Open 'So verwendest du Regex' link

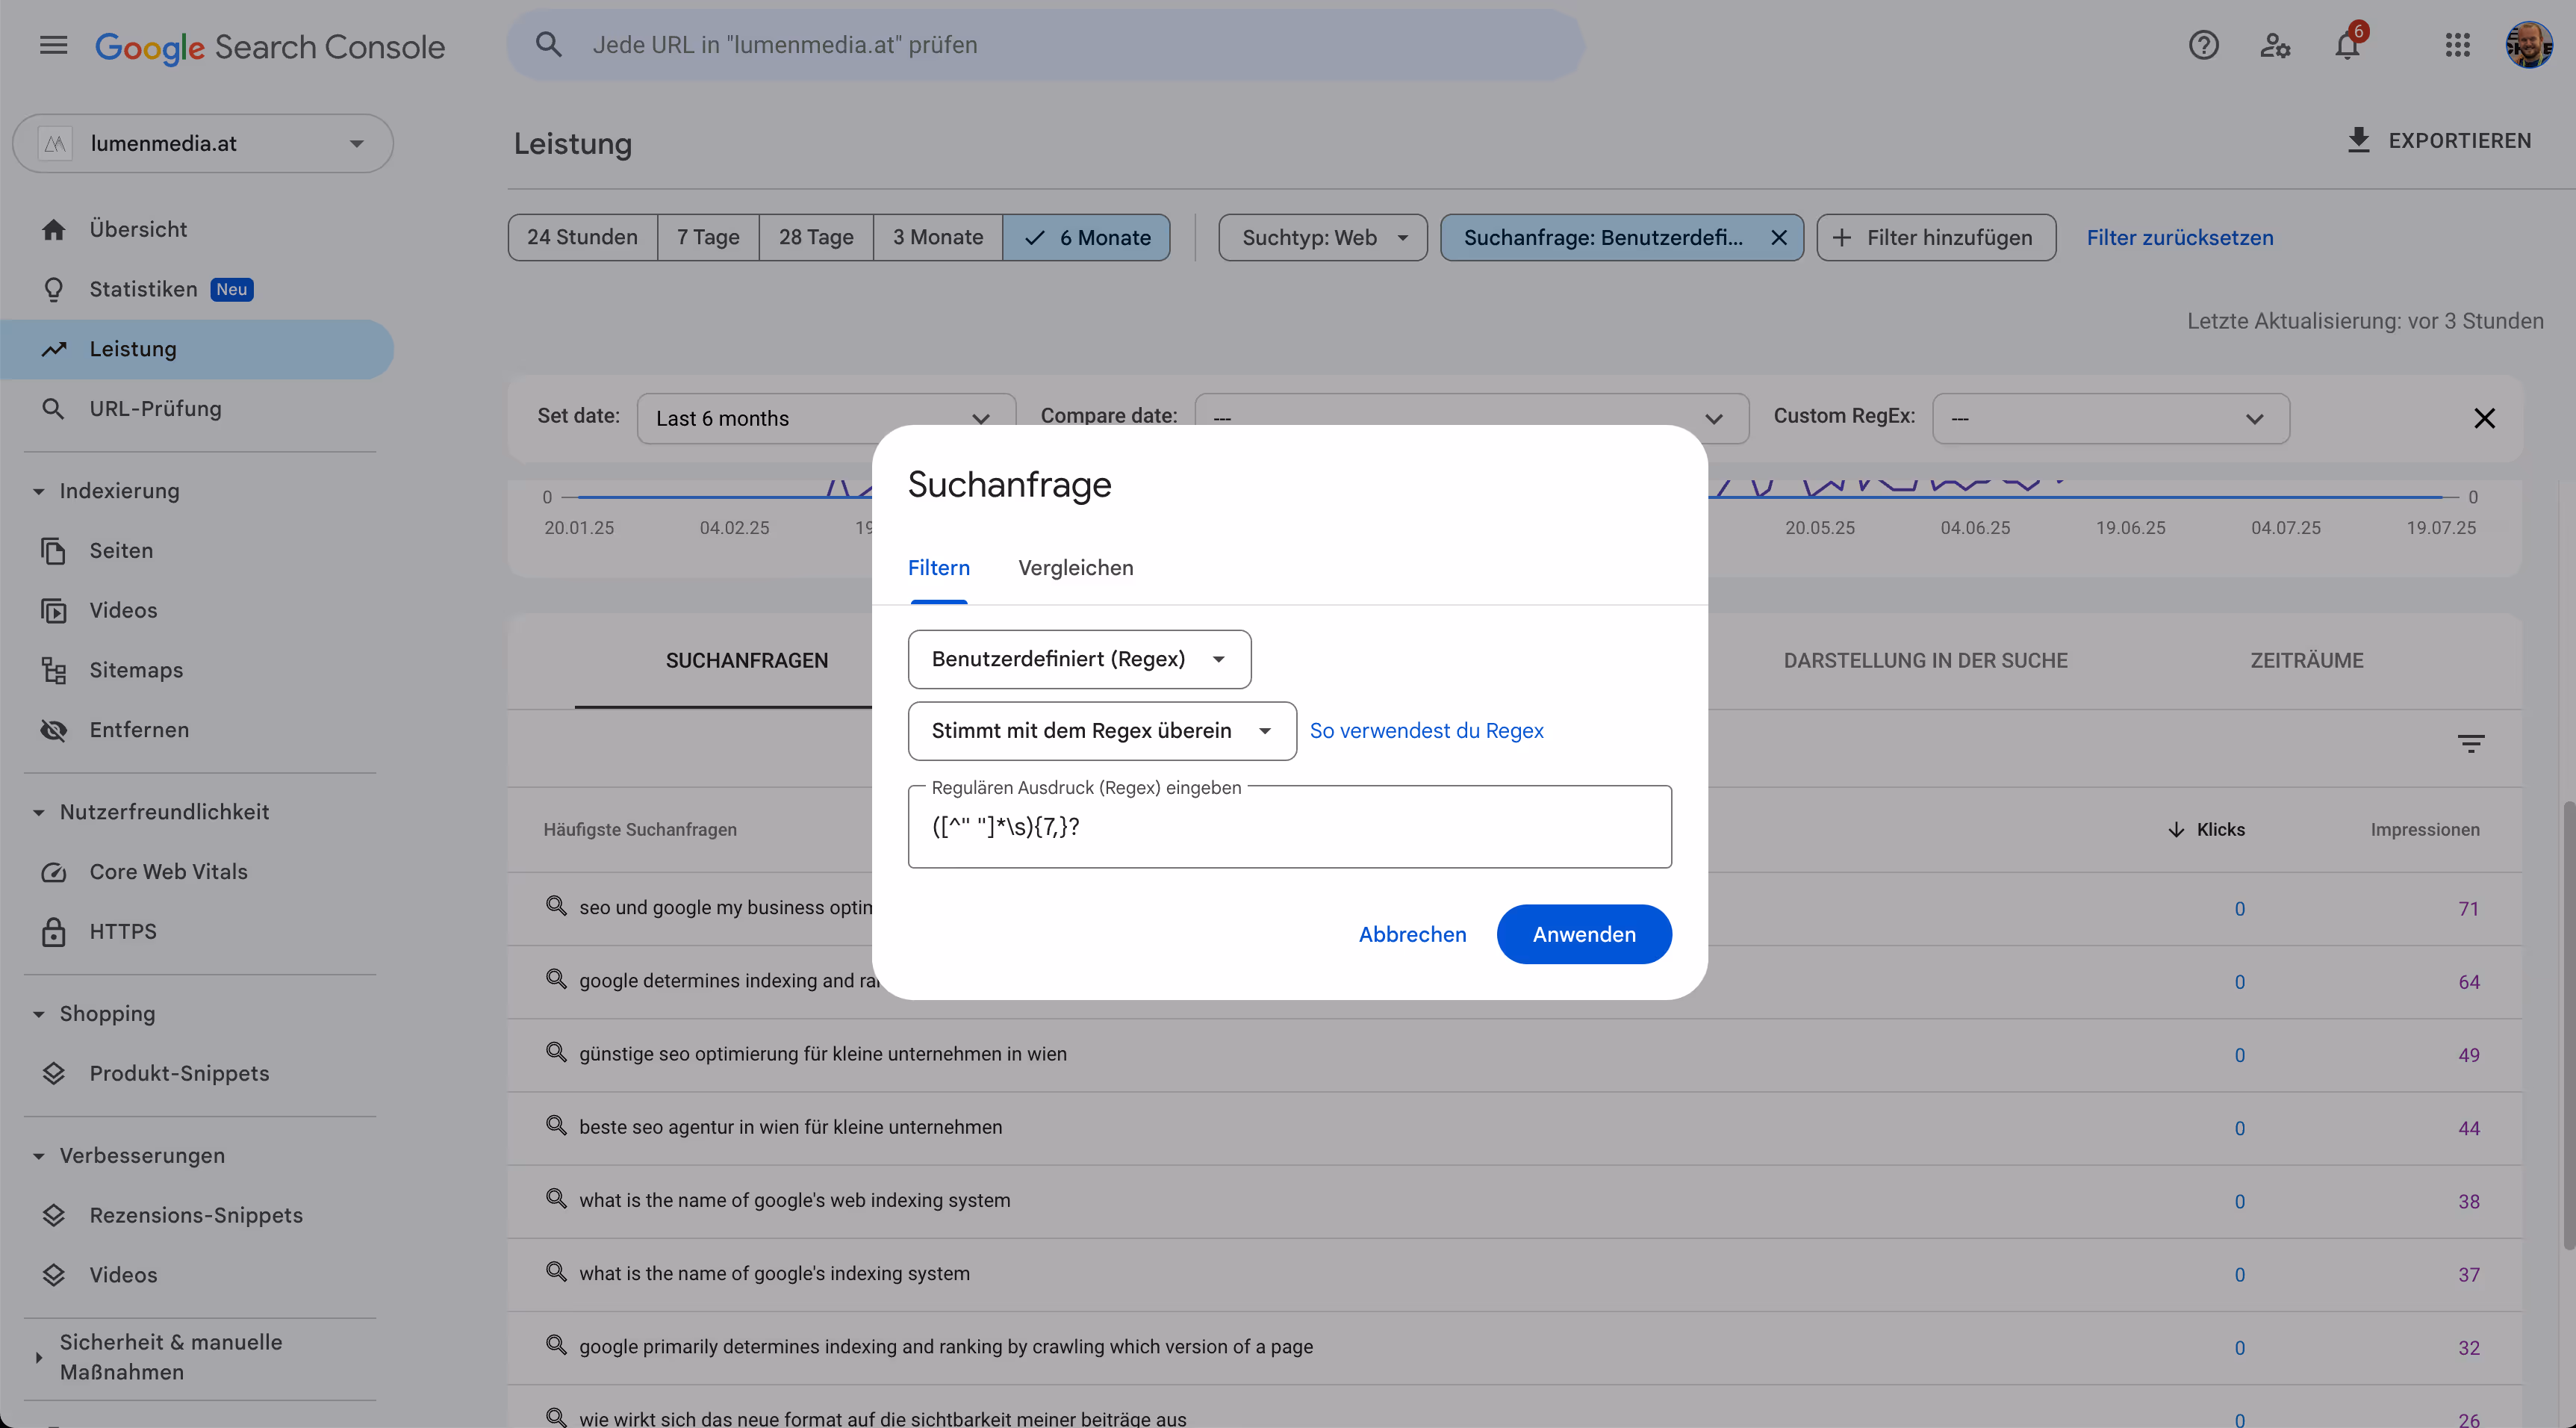(1426, 731)
